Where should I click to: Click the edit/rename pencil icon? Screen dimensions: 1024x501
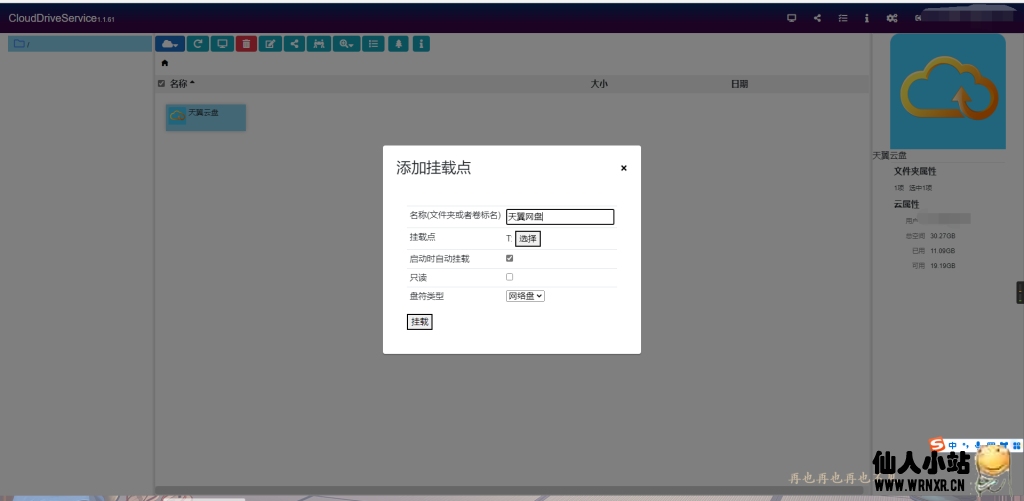270,44
